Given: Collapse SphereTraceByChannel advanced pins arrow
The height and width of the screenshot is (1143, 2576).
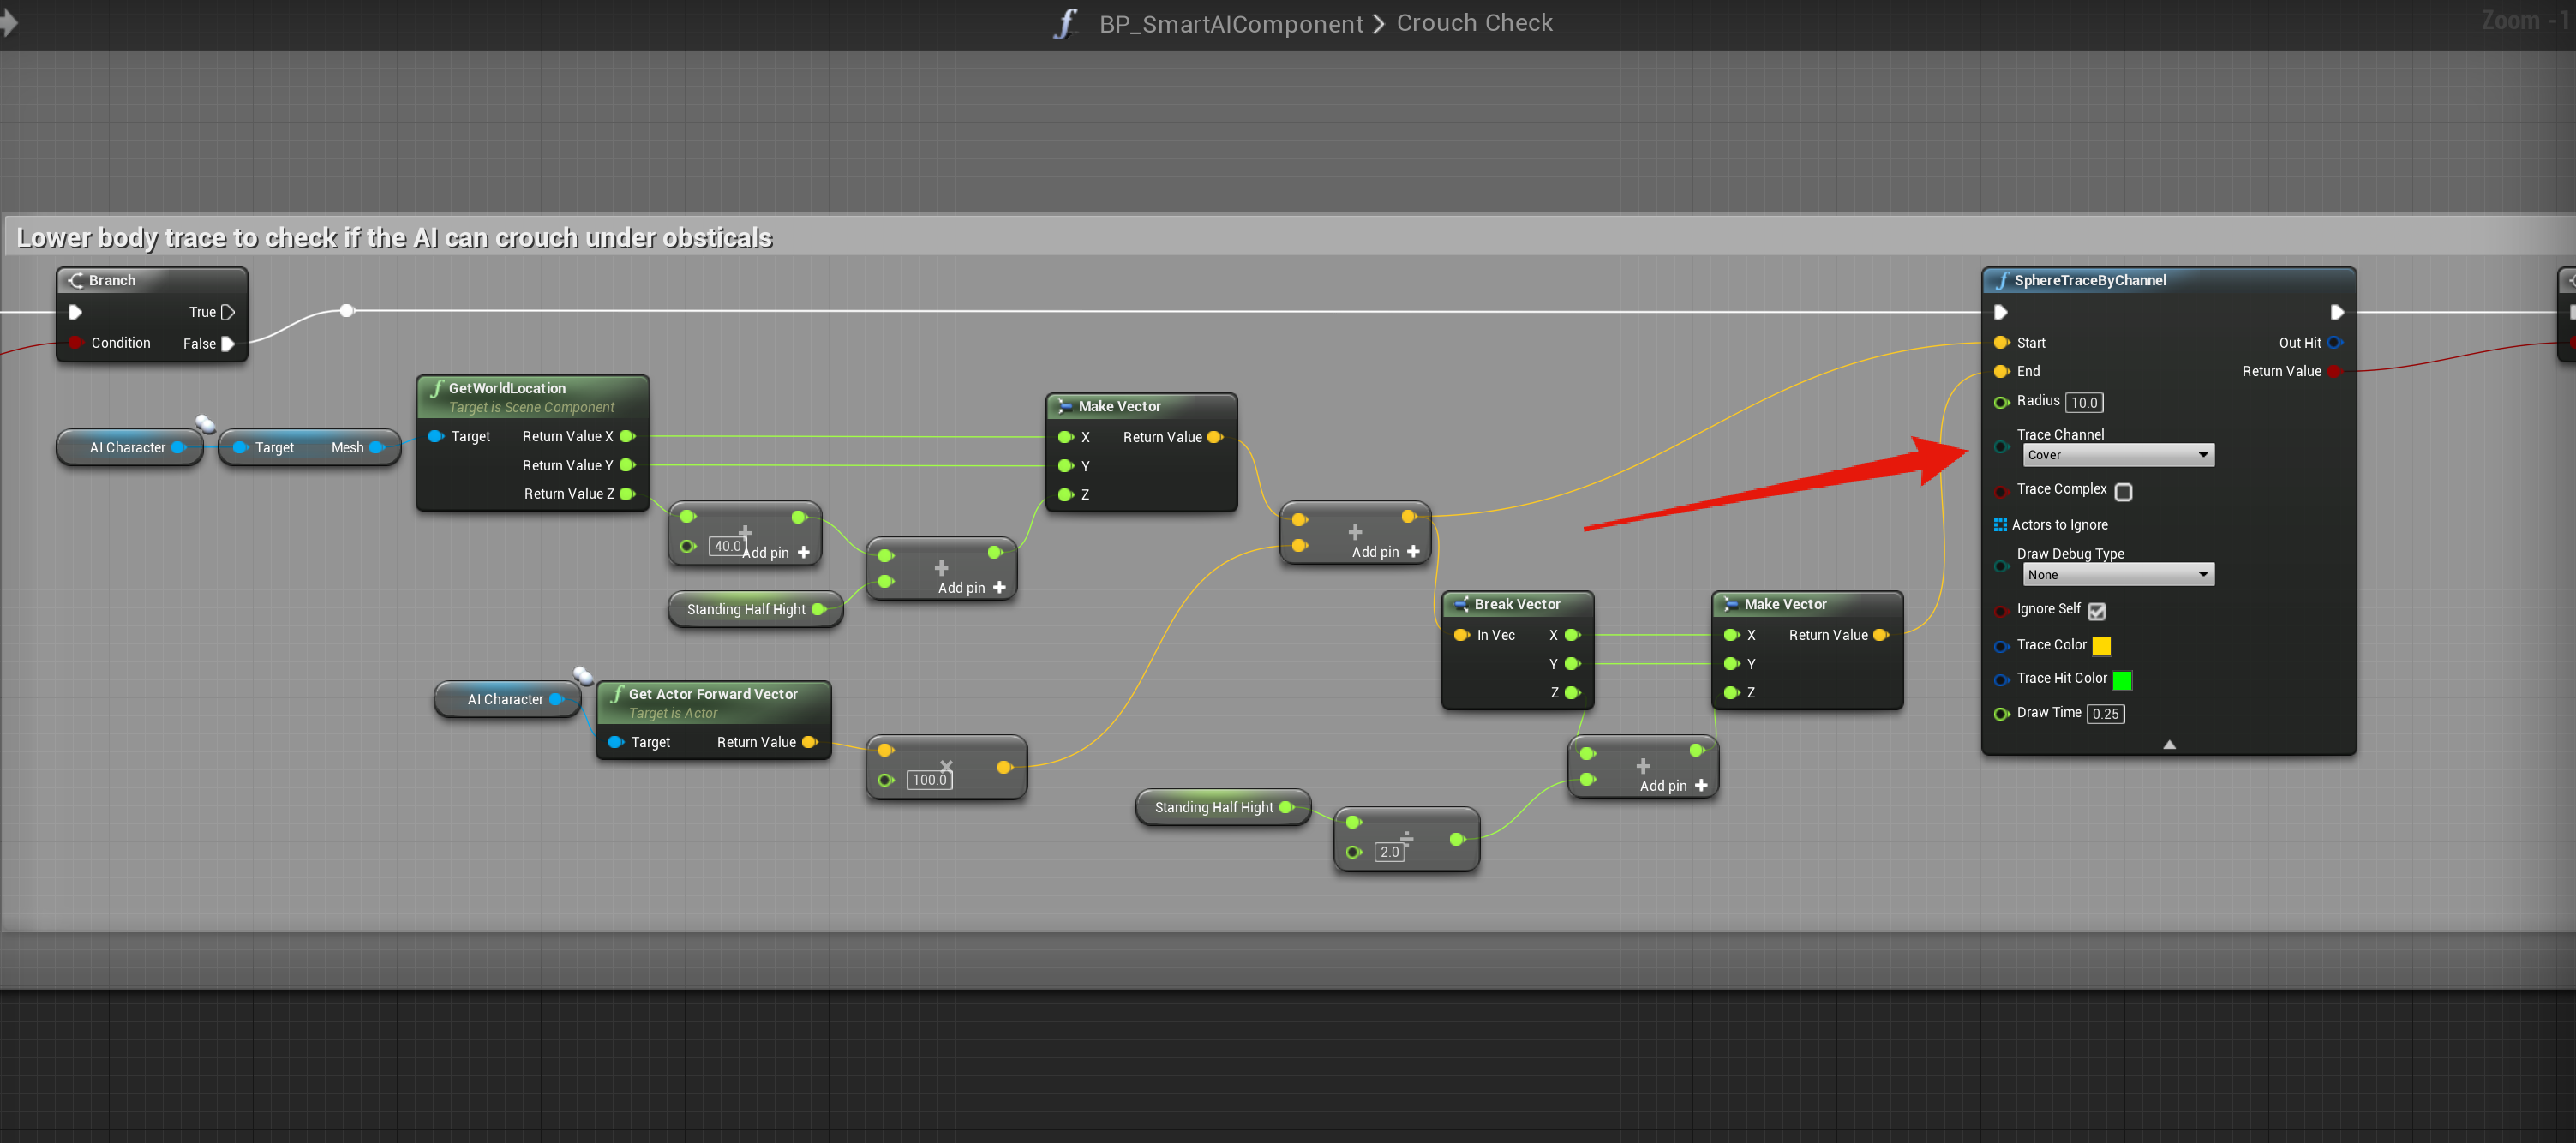Looking at the screenshot, I should 2169,745.
